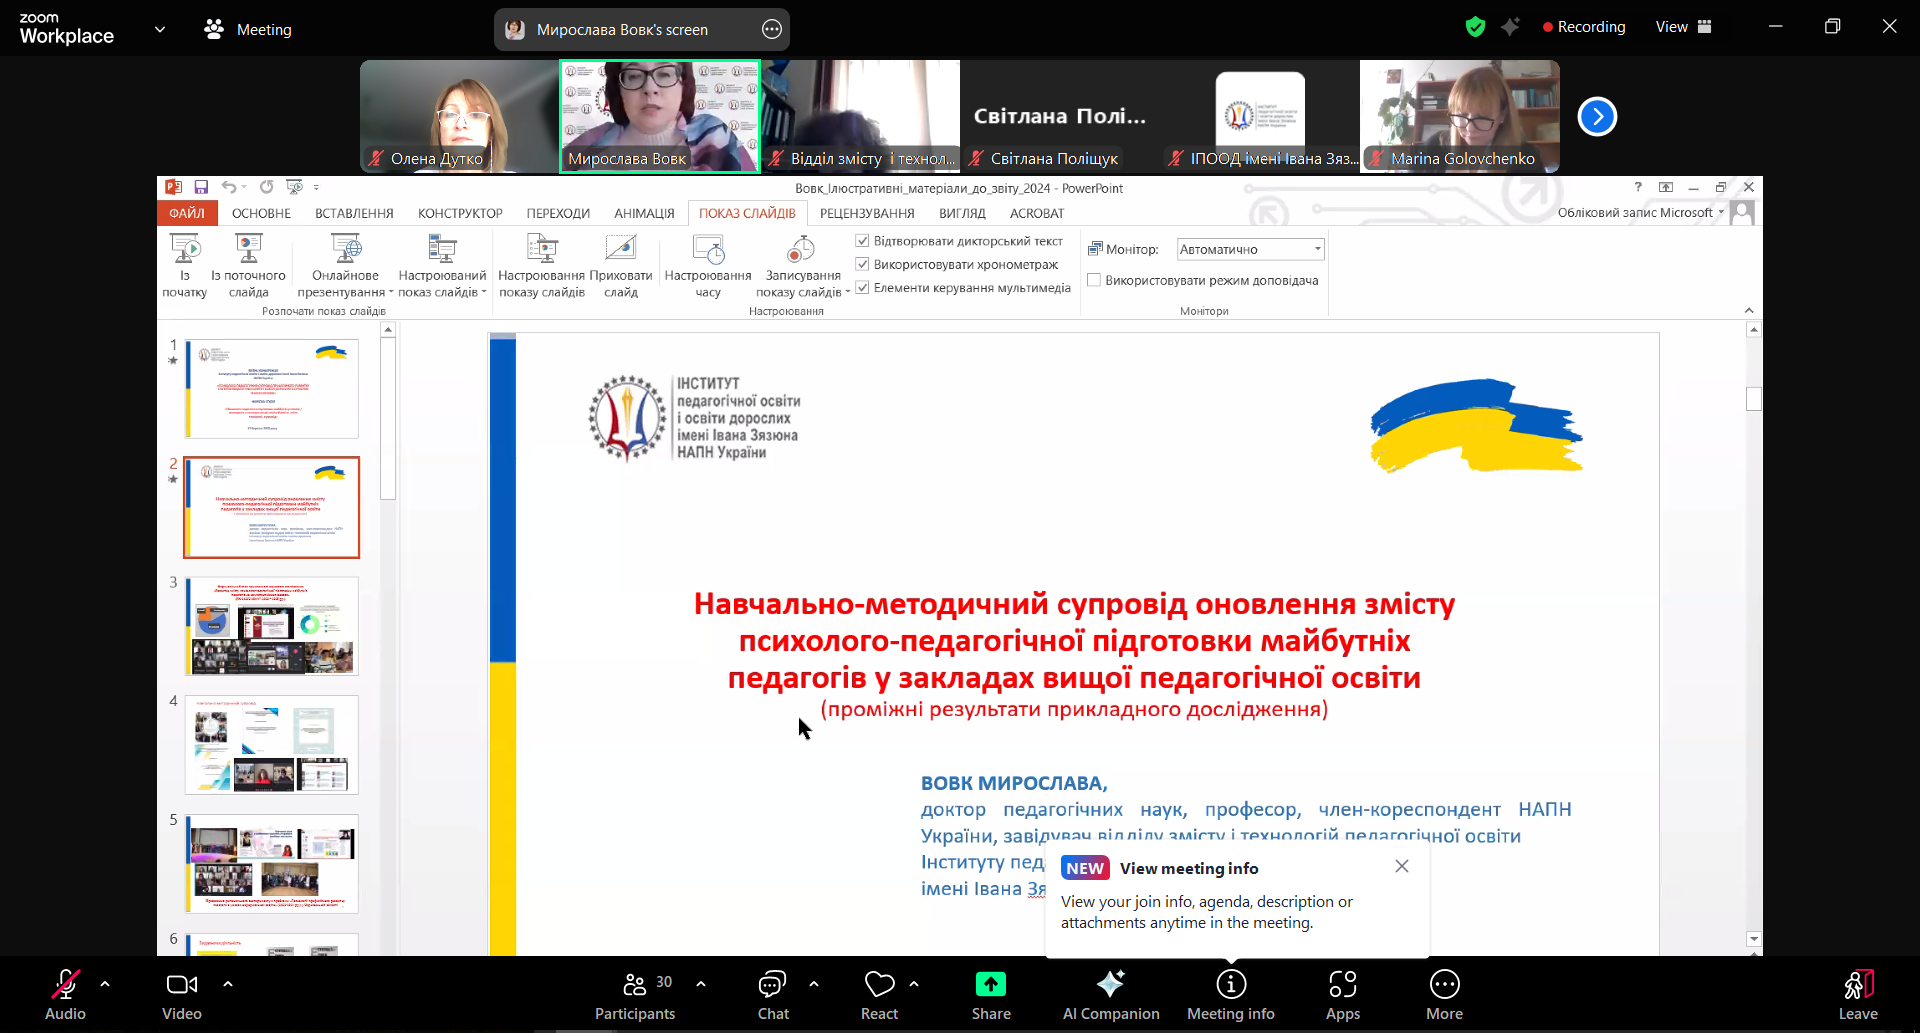Open the Participants list
This screenshot has height=1033, width=1920.
pos(635,986)
